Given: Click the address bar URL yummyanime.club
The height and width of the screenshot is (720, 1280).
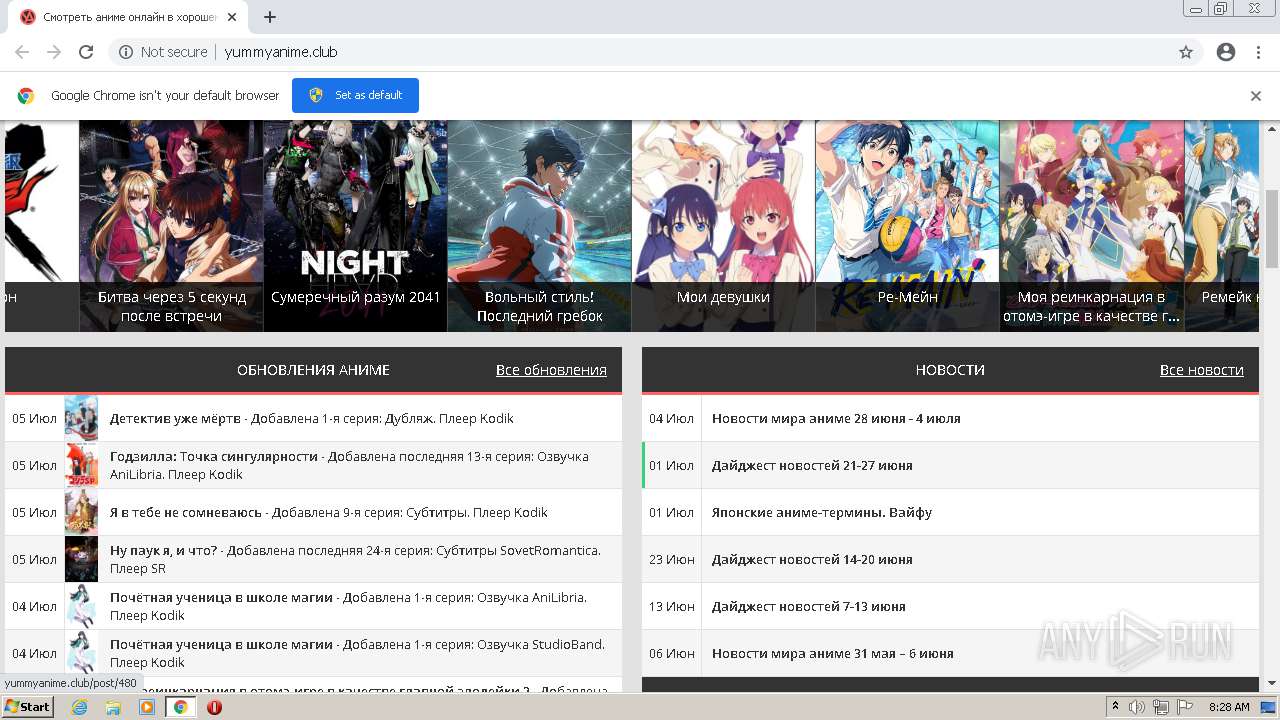Looking at the screenshot, I should click(281, 52).
